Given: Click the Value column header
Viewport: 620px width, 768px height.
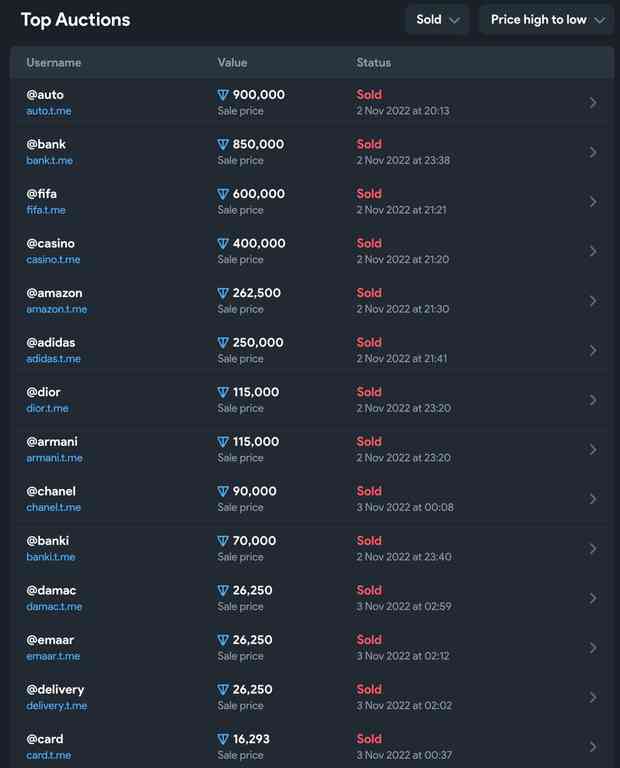Looking at the screenshot, I should [x=232, y=63].
